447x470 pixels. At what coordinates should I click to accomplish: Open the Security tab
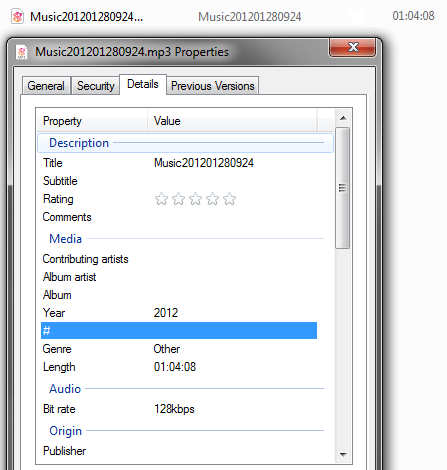(x=96, y=86)
